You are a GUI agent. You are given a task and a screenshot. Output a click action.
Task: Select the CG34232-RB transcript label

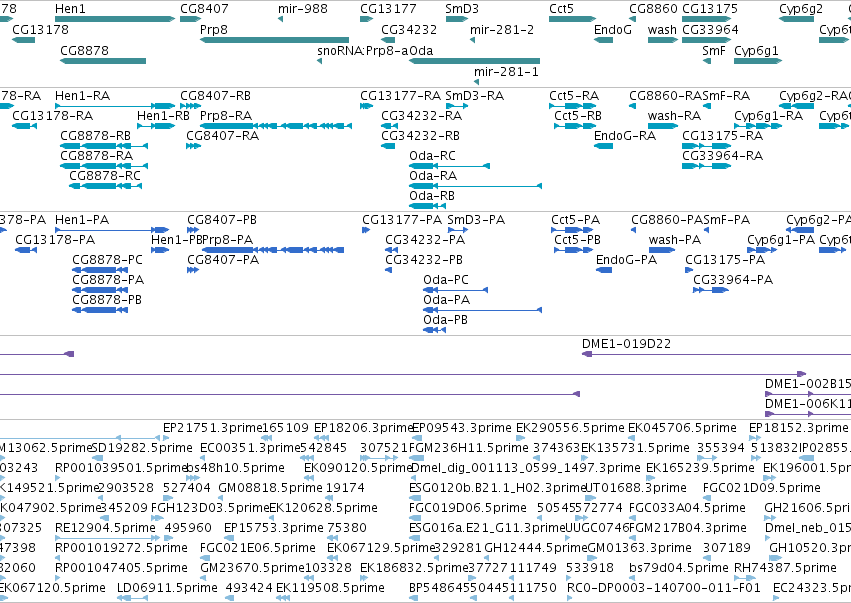[x=420, y=136]
